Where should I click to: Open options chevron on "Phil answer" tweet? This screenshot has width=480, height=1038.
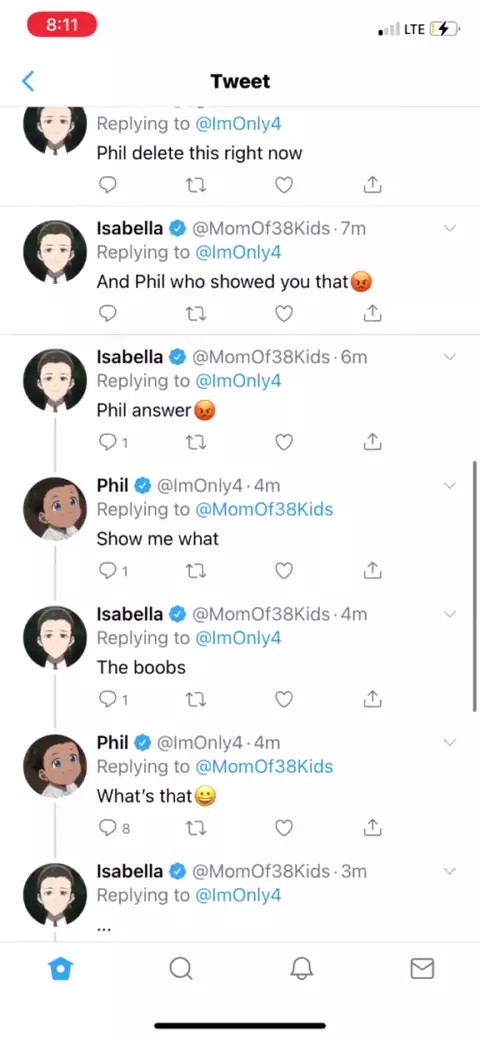coord(450,357)
